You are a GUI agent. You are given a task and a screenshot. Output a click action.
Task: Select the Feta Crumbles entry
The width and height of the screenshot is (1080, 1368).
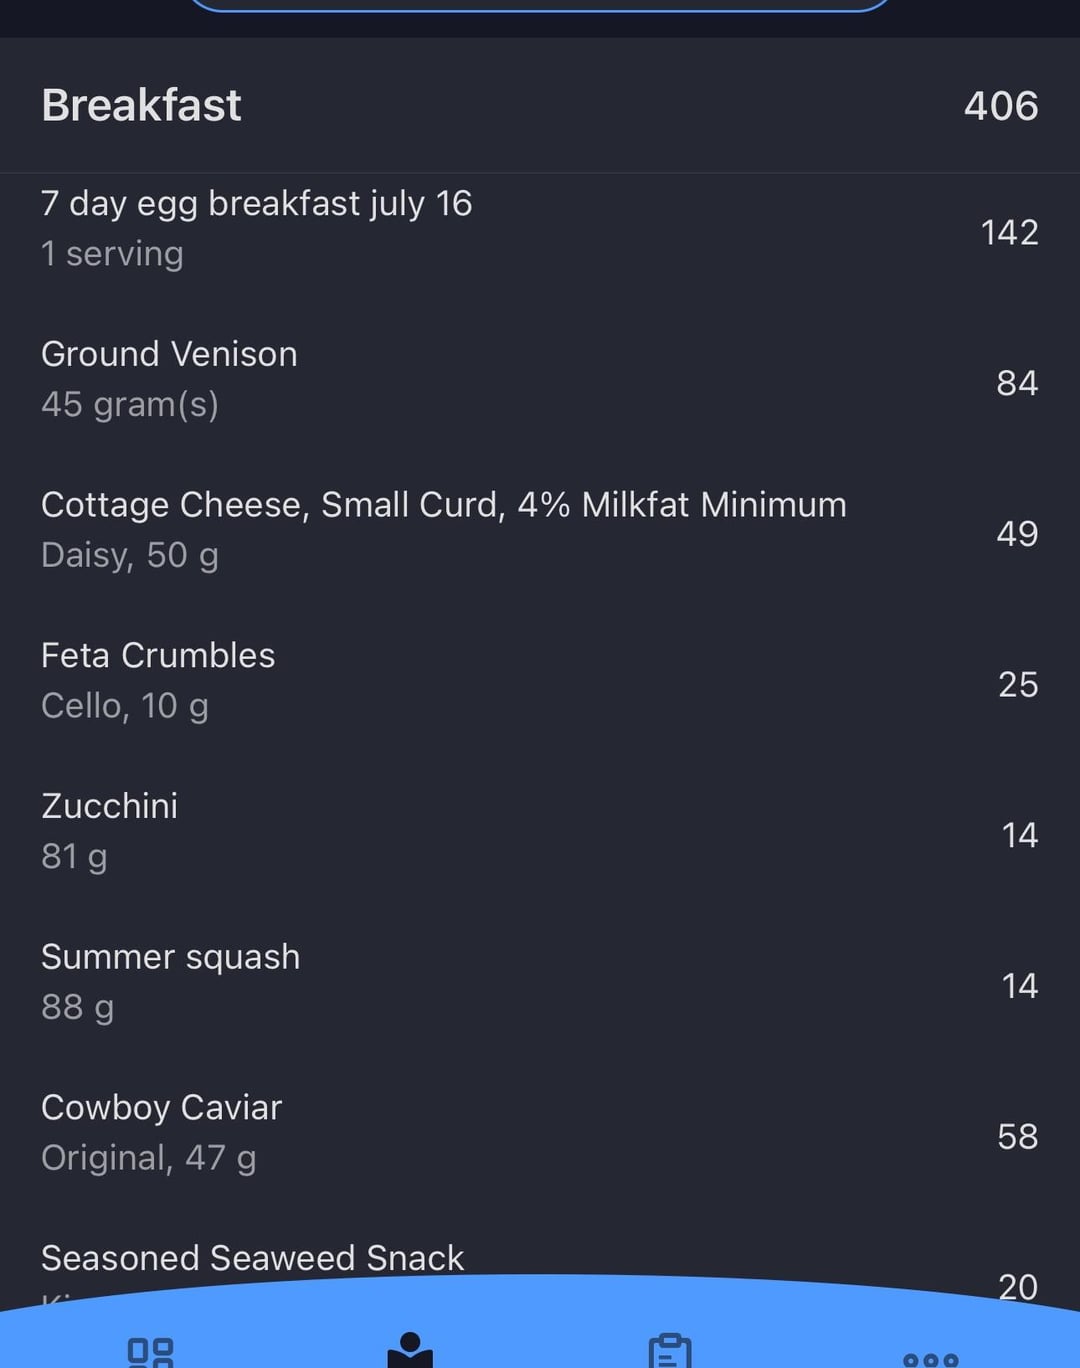point(540,681)
